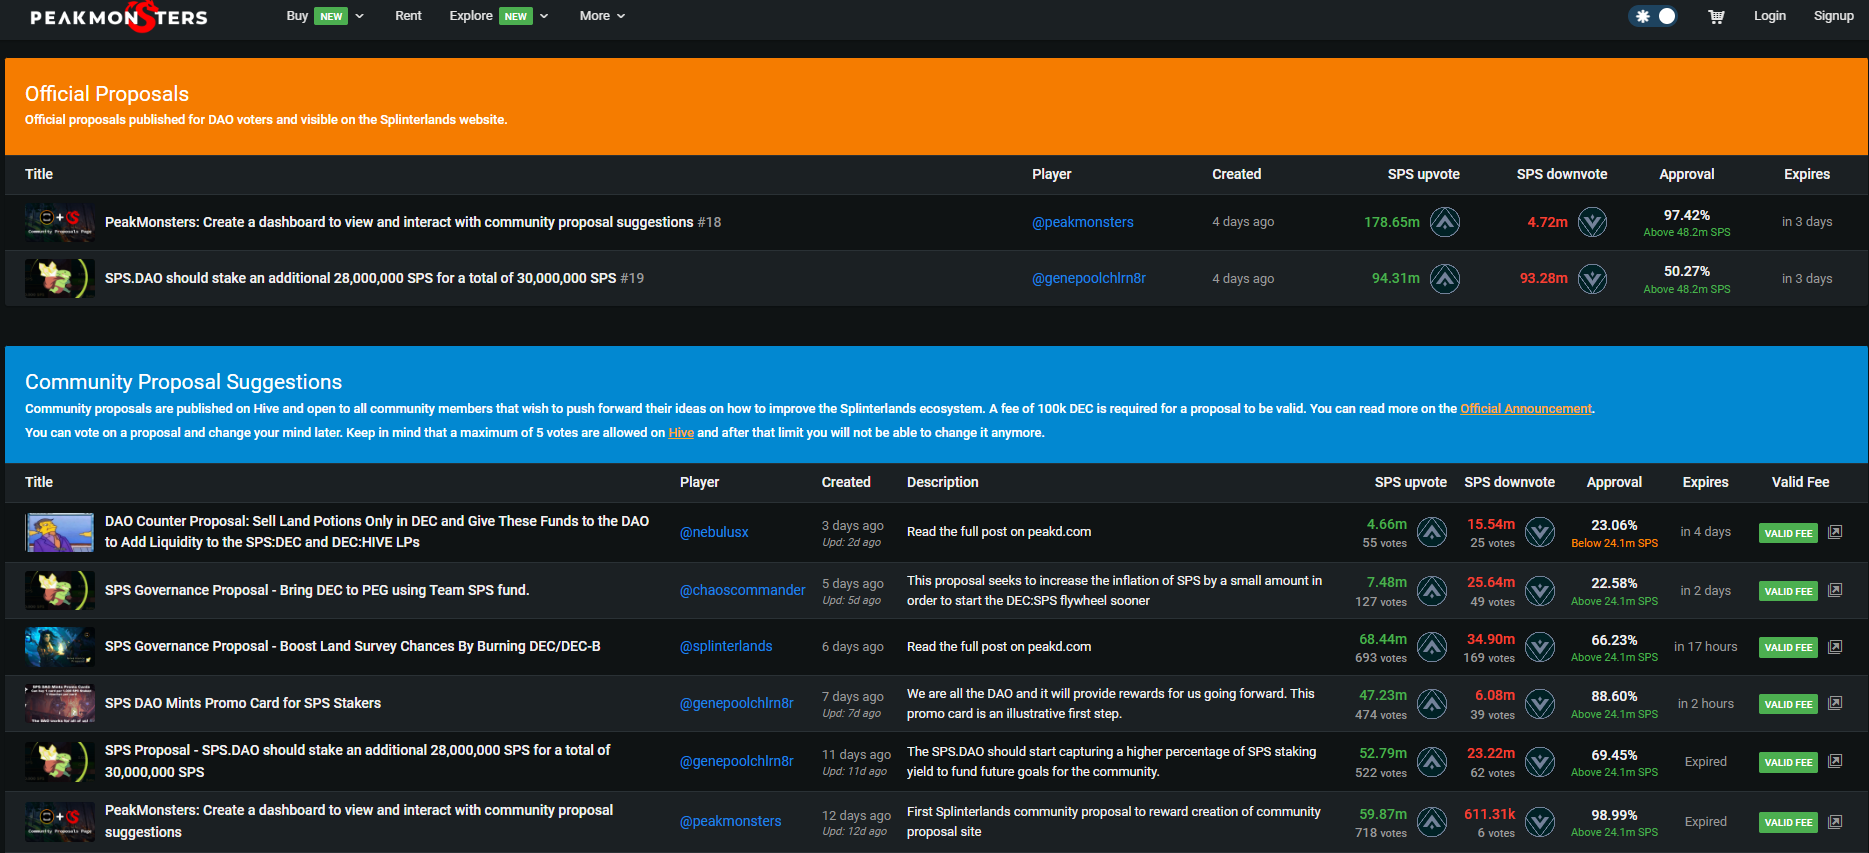Open external link for Bring DEC to PEG proposal
The height and width of the screenshot is (853, 1869).
click(1835, 590)
